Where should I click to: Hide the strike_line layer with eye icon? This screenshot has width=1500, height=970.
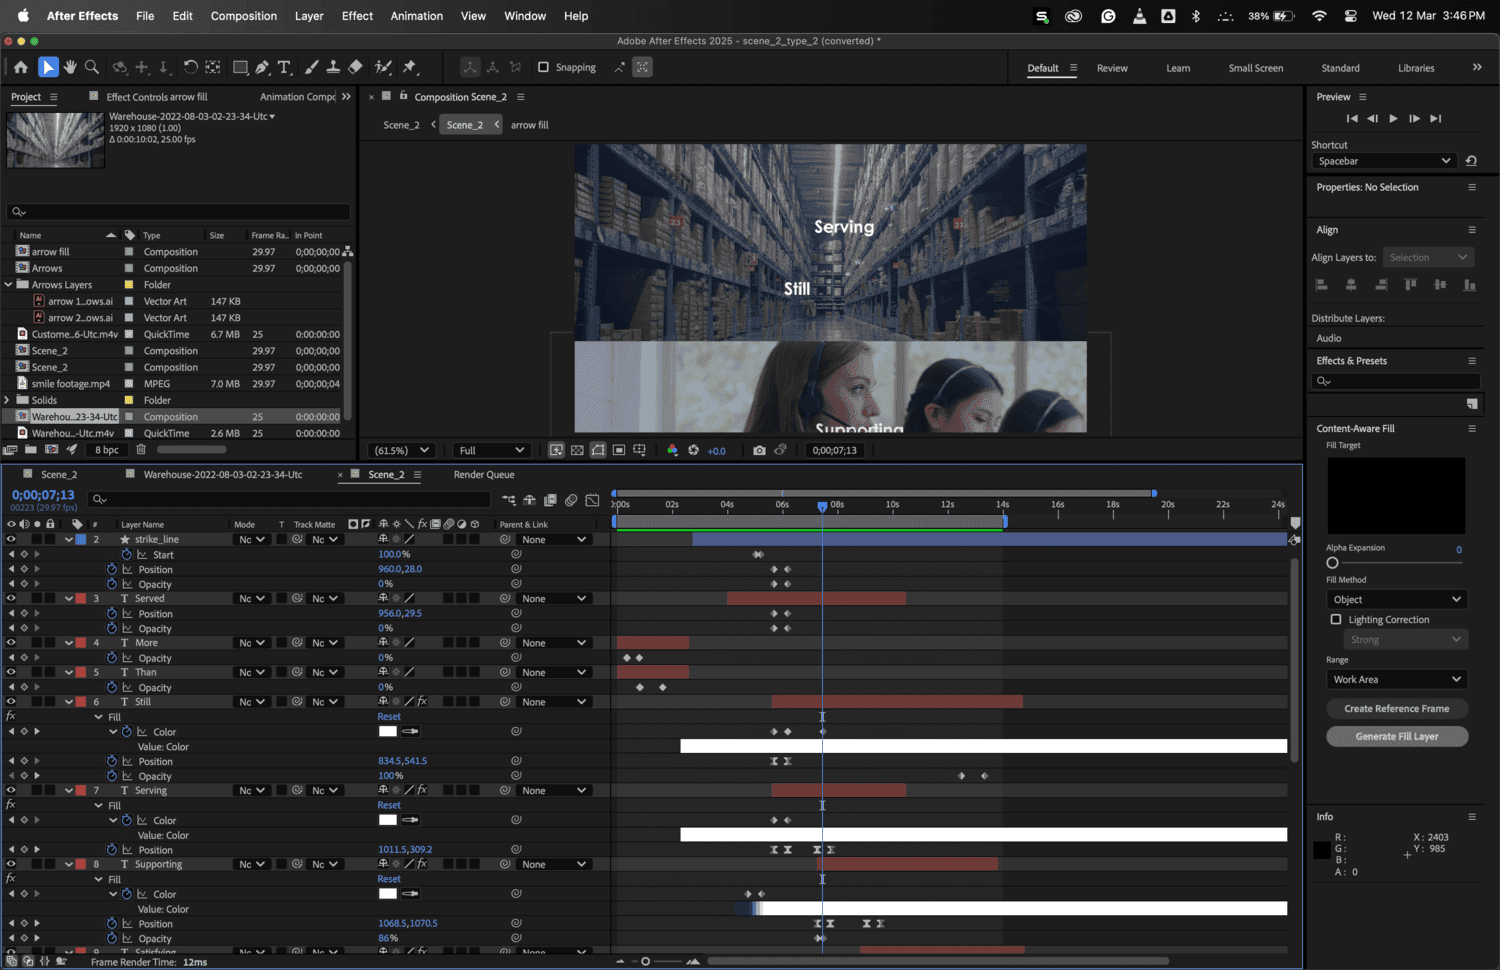[11, 539]
